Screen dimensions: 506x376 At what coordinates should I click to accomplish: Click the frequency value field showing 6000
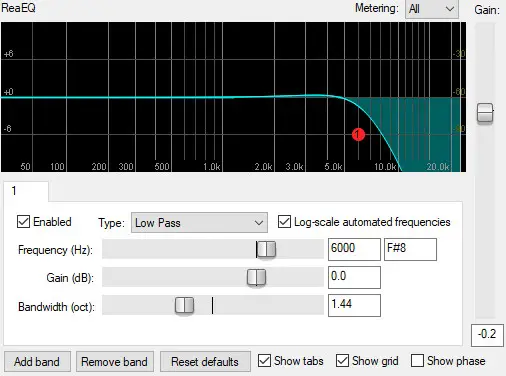[354, 249]
